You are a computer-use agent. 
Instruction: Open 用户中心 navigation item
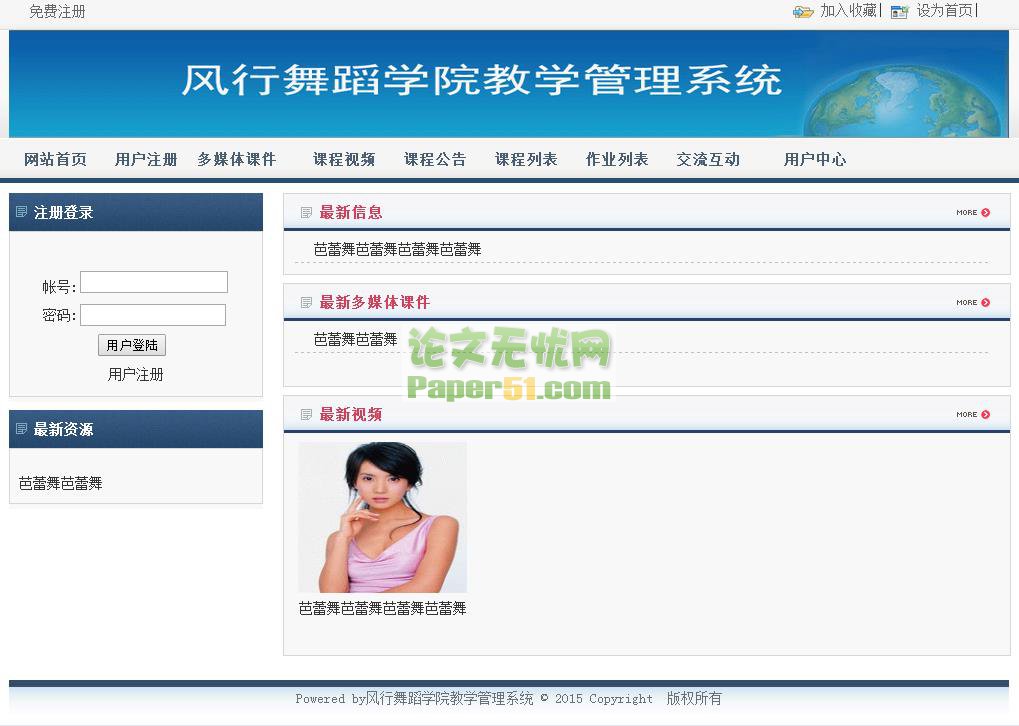815,159
